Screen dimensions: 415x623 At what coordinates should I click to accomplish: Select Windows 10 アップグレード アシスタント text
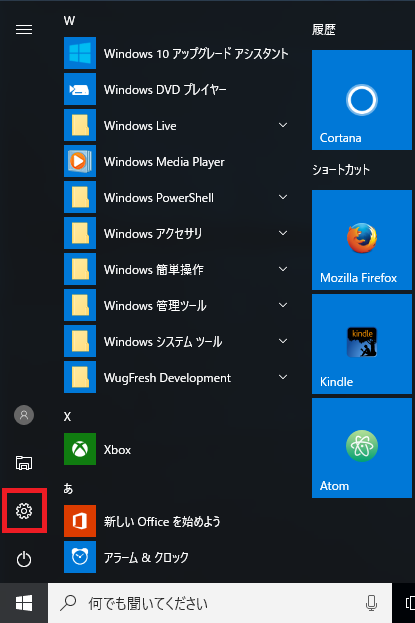(x=196, y=54)
